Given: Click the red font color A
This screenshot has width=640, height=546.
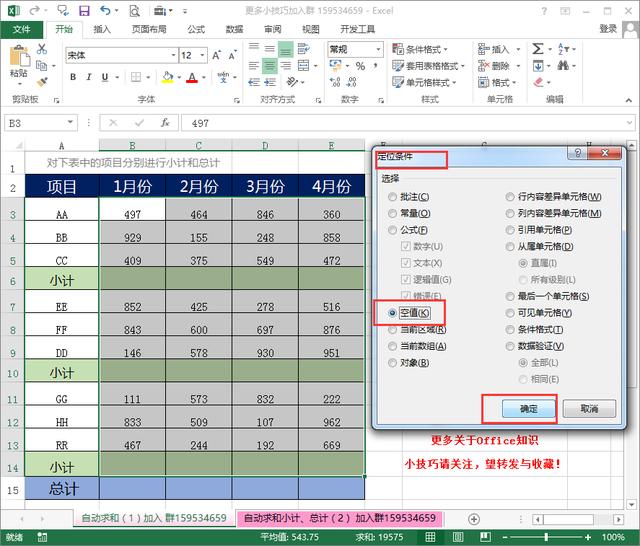Looking at the screenshot, I should coord(192,77).
